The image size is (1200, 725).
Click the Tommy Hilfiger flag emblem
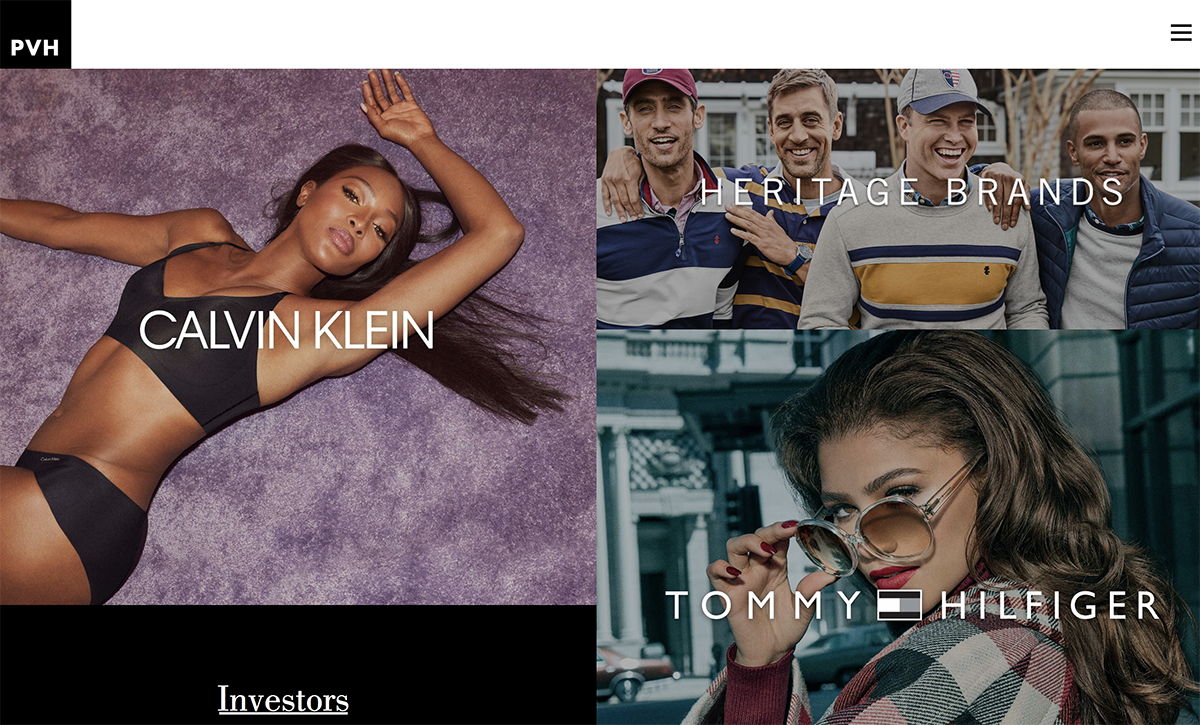tap(899, 605)
